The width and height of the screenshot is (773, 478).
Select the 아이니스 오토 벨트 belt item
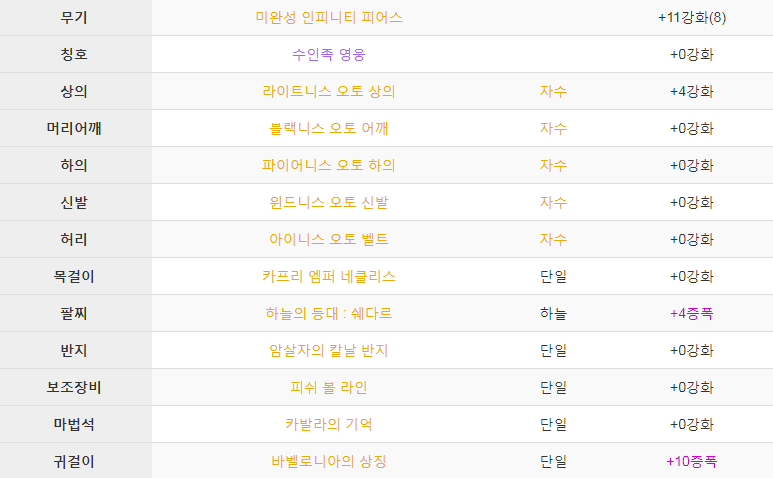329,239
